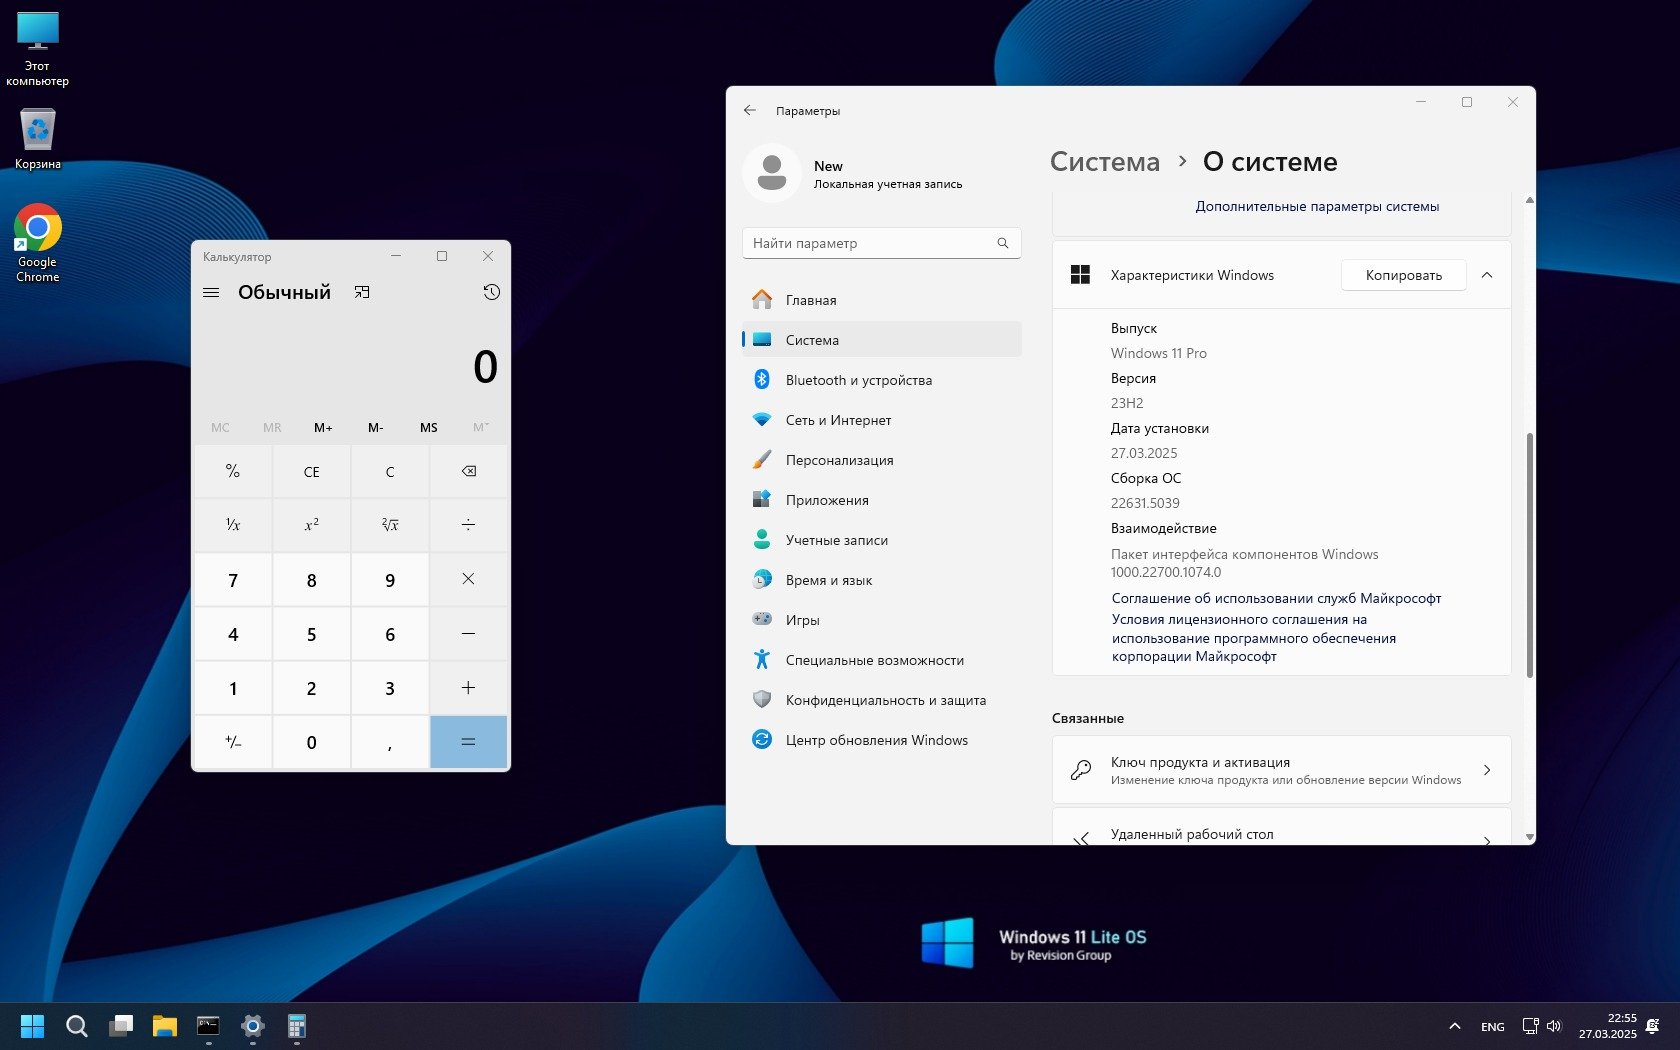Image resolution: width=1680 pixels, height=1050 pixels.
Task: Click the C clear key in Calculator
Action: coord(390,471)
